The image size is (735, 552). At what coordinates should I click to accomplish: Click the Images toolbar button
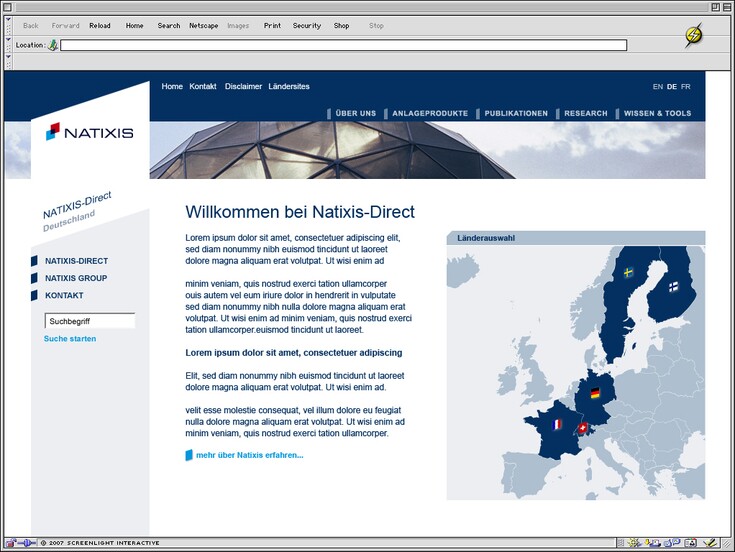[238, 26]
